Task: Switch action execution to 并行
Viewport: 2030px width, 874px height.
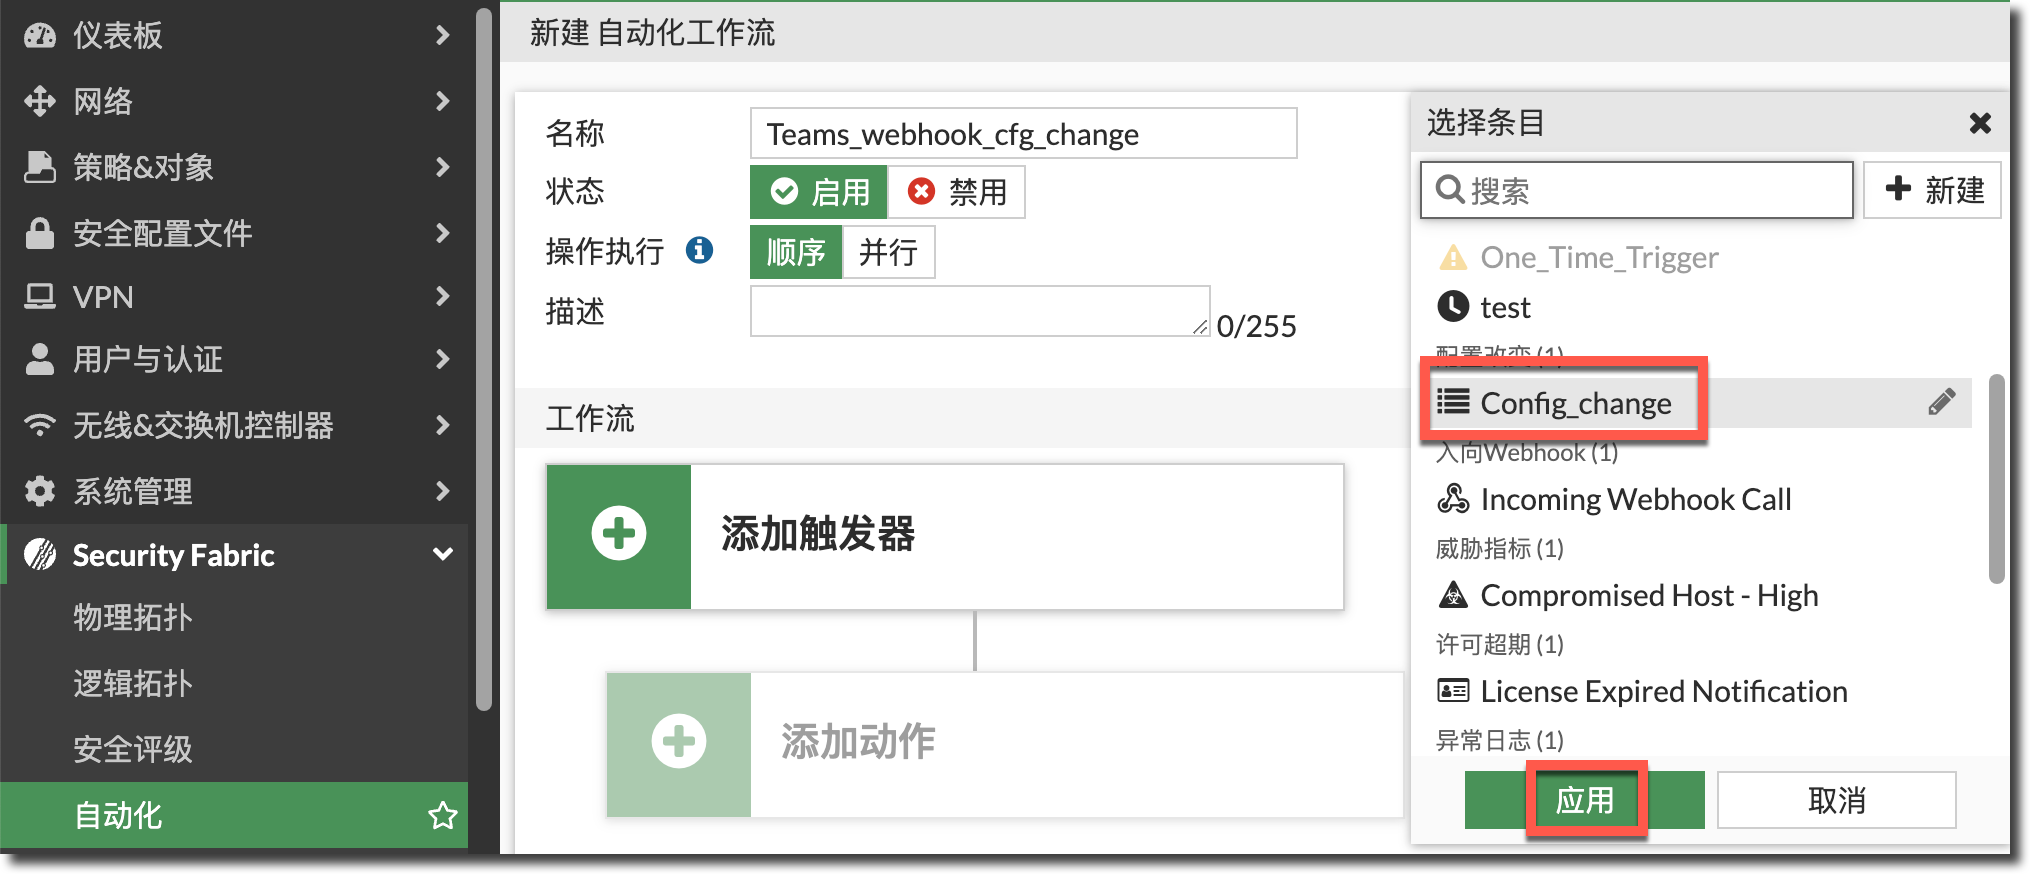Action: click(x=888, y=252)
